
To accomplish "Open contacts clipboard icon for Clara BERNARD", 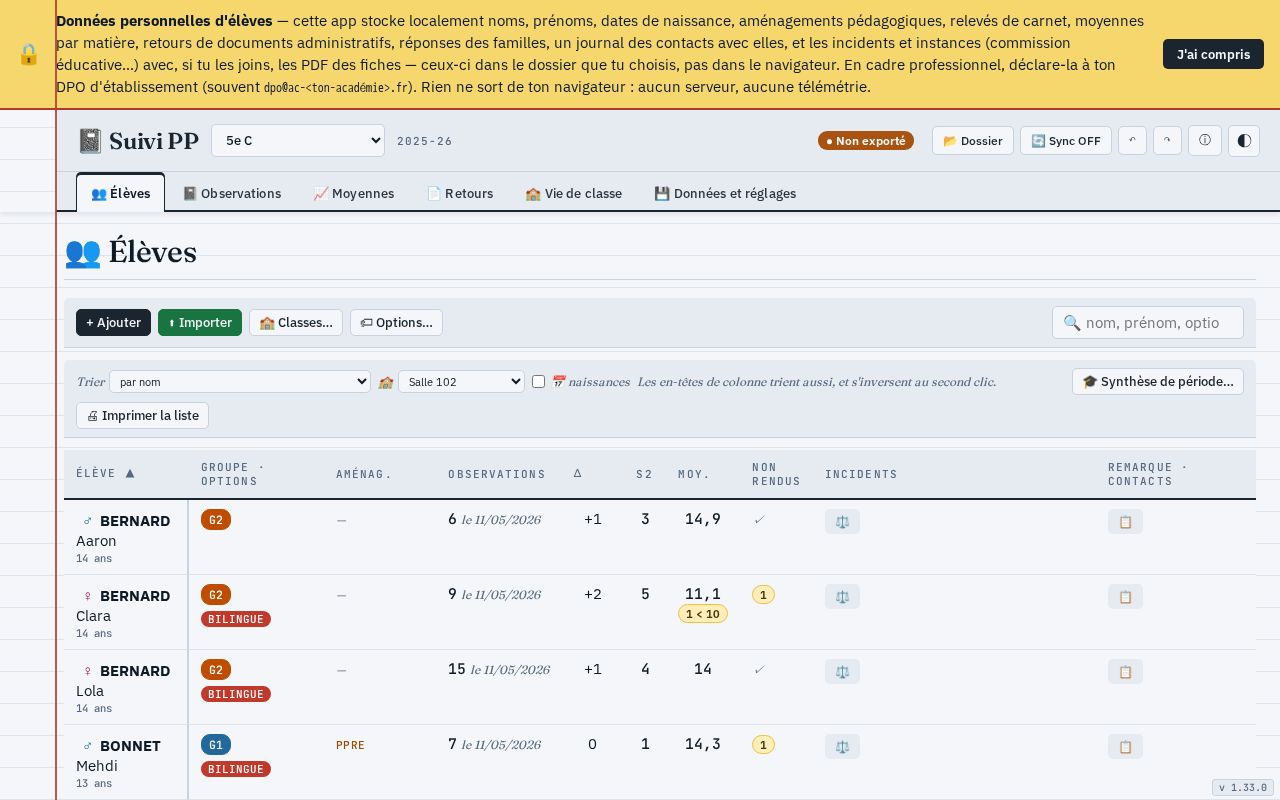I will pos(1125,597).
